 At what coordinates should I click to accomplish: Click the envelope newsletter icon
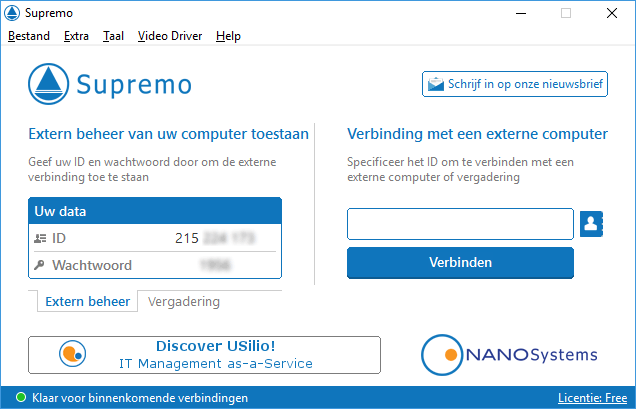[x=435, y=84]
